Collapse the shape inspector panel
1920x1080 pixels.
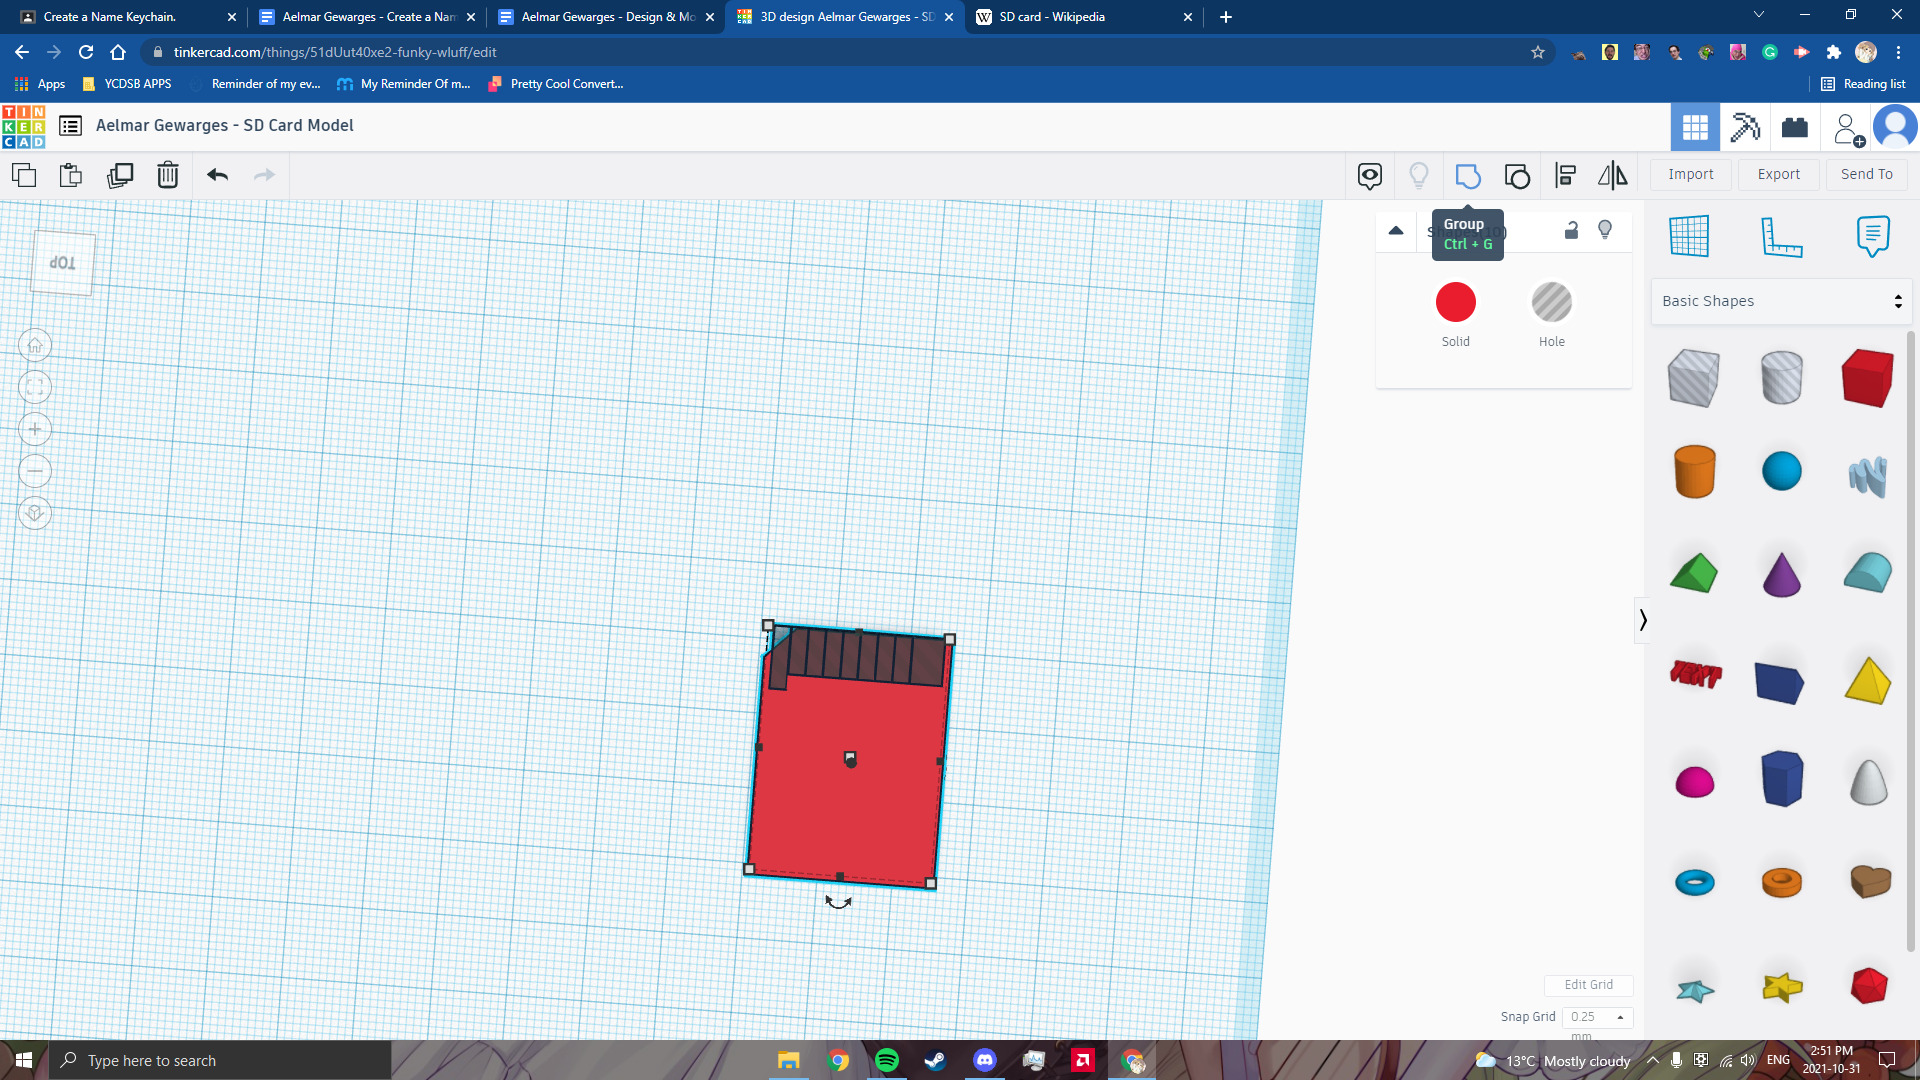coord(1396,231)
